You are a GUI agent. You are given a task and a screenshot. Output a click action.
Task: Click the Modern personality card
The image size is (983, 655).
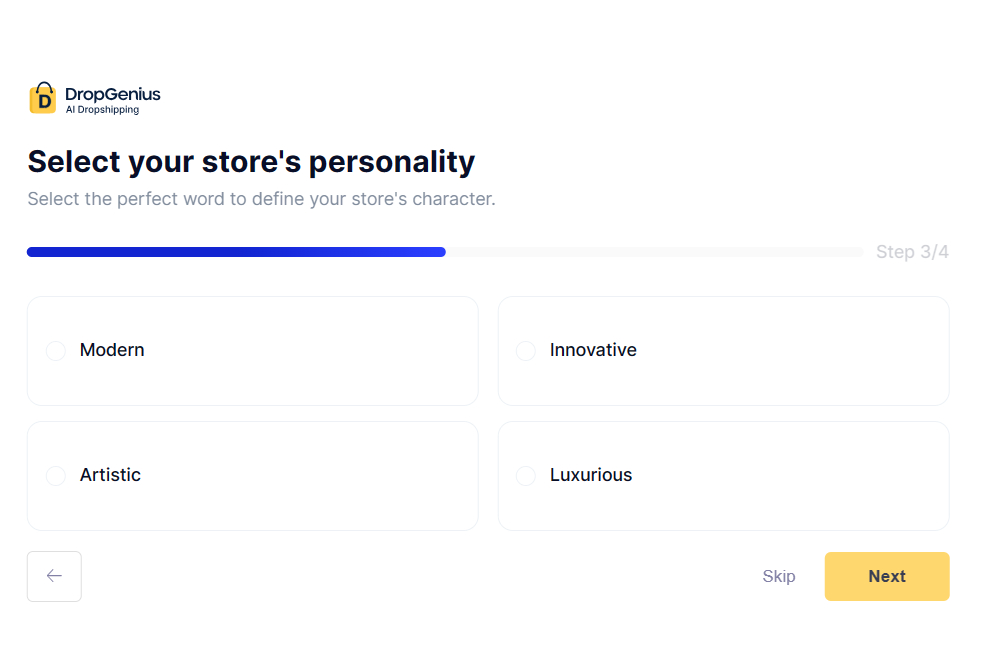pyautogui.click(x=252, y=350)
